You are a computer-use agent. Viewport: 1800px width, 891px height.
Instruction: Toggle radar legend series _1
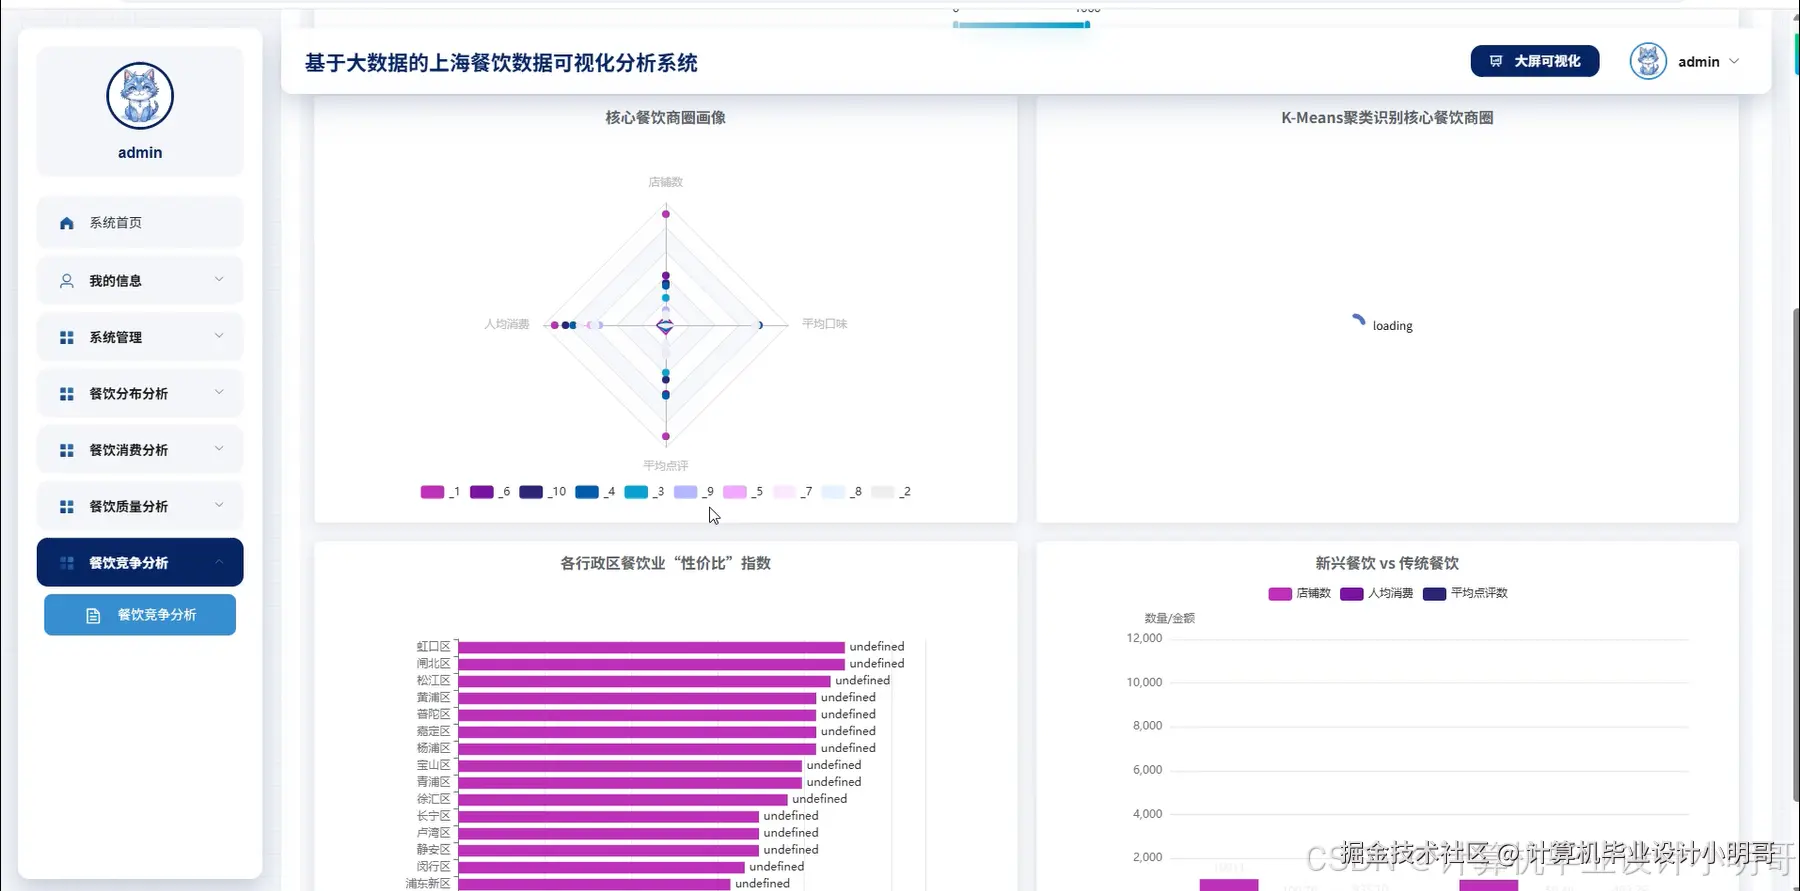[440, 492]
